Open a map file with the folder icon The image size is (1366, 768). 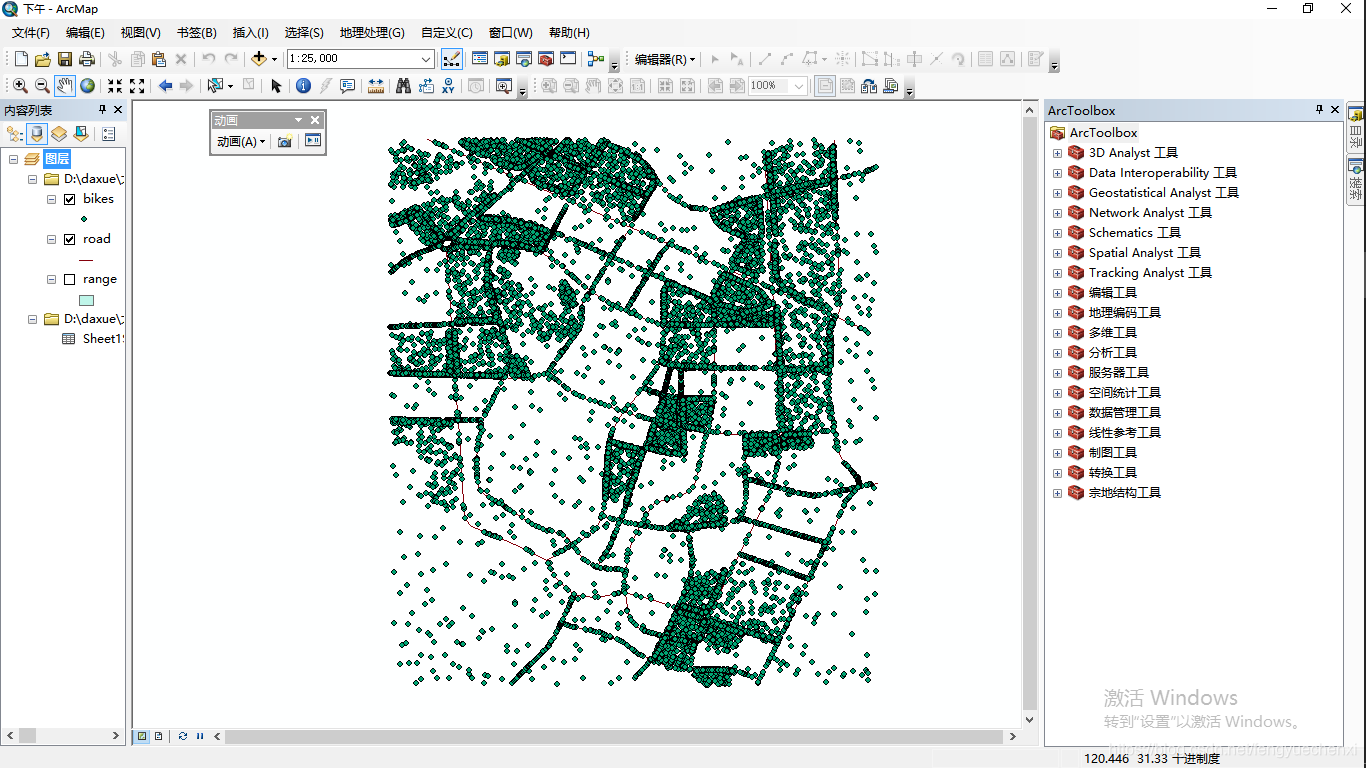point(42,59)
